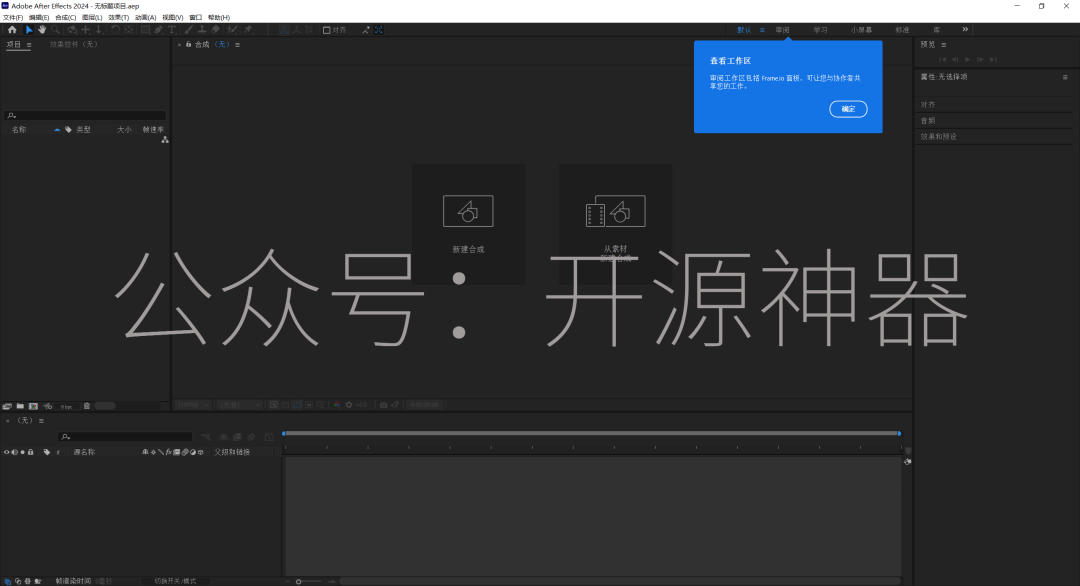Image resolution: width=1080 pixels, height=586 pixels.
Task: Take snapshot with the camera icon
Action: 383,405
